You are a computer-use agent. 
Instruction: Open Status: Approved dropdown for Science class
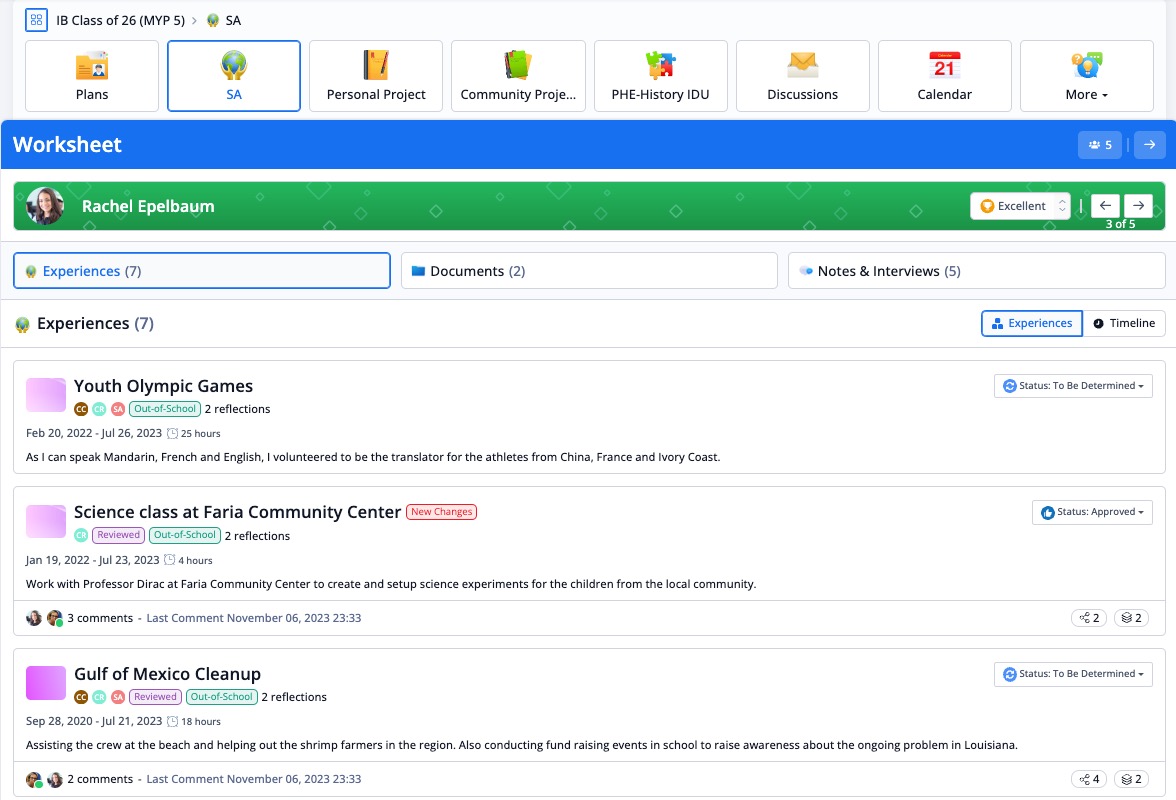1091,512
